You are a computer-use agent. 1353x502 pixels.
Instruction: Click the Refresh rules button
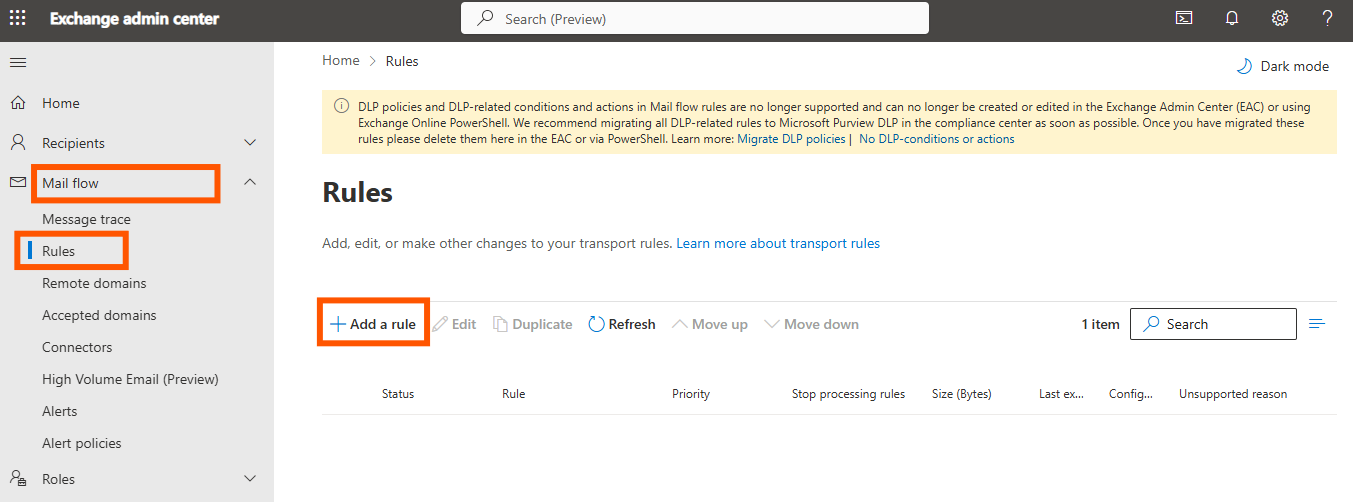(621, 324)
